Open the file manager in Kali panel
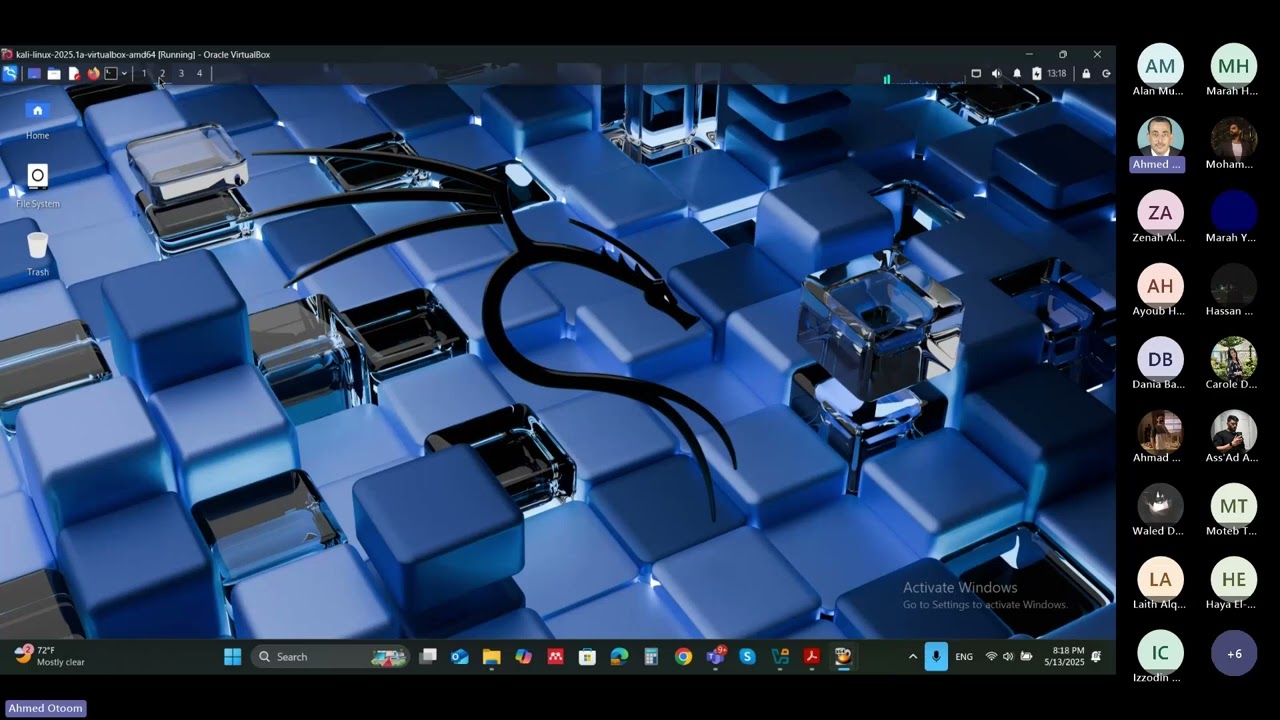This screenshot has height=720, width=1280. 54,73
